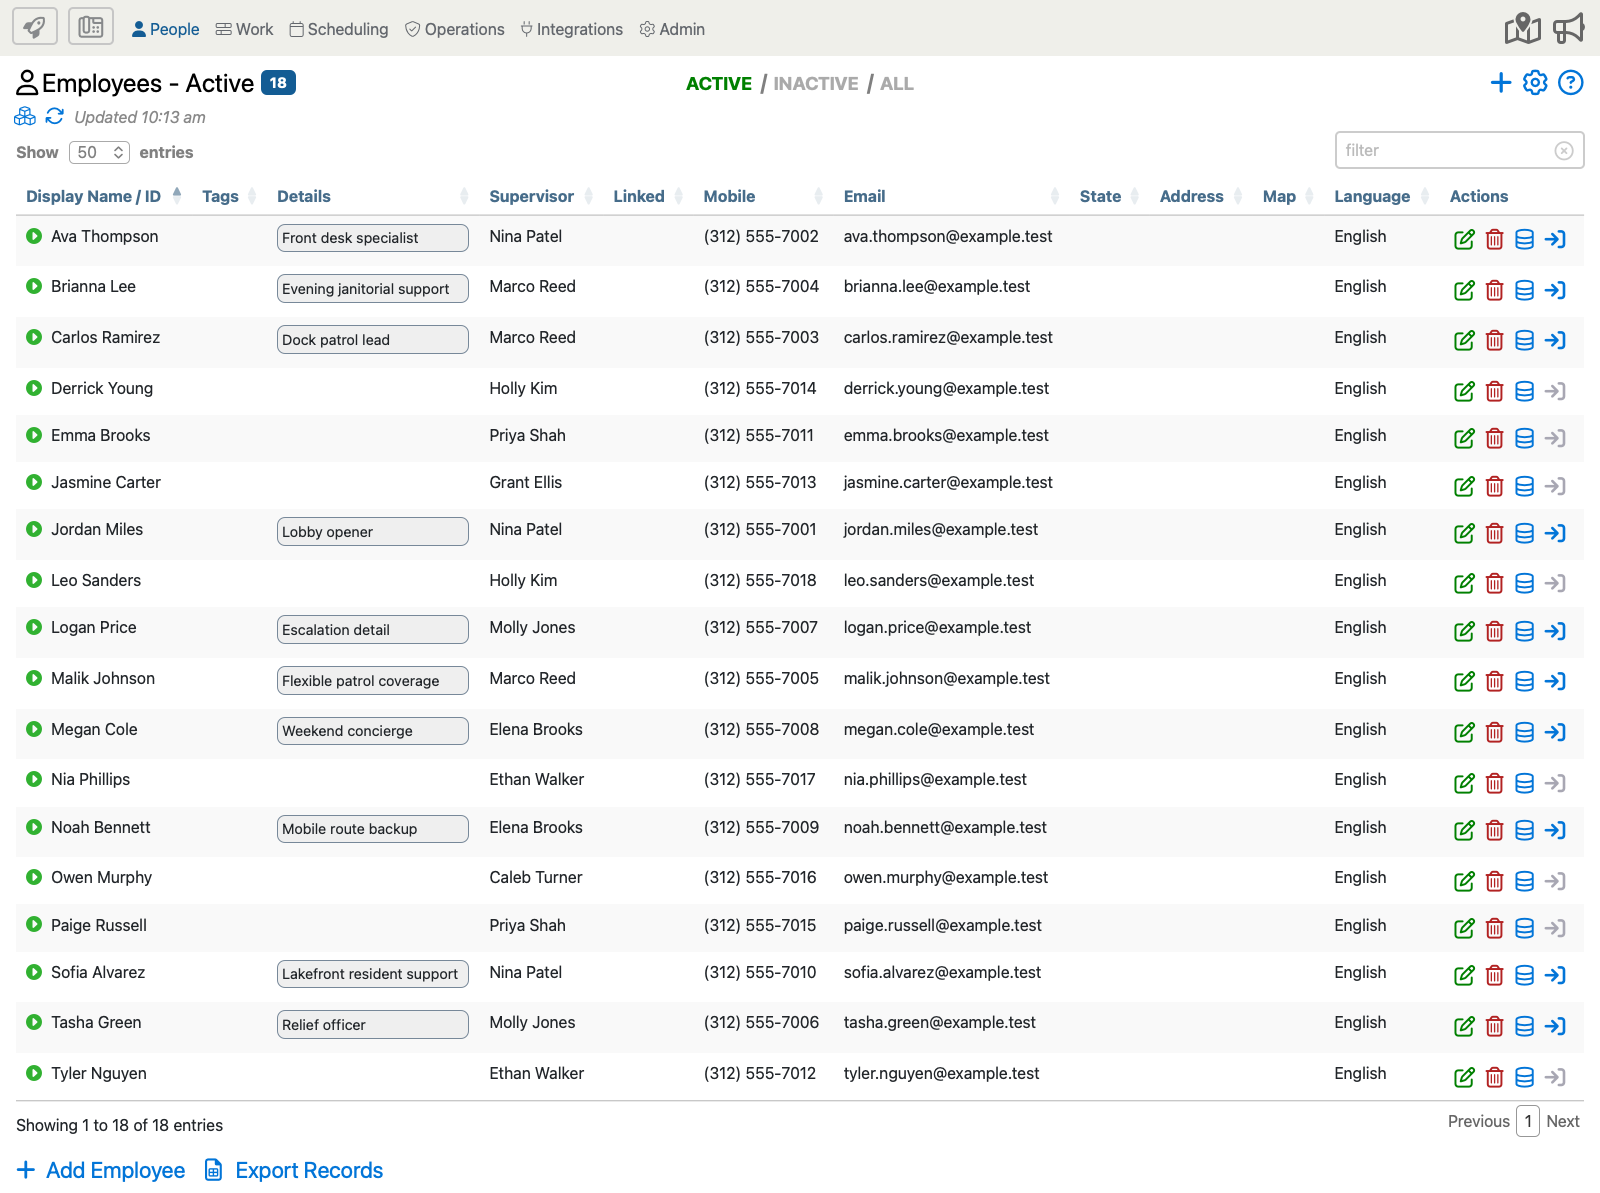
Task: Log in as Sofia Alvarez
Action: pos(1555,975)
